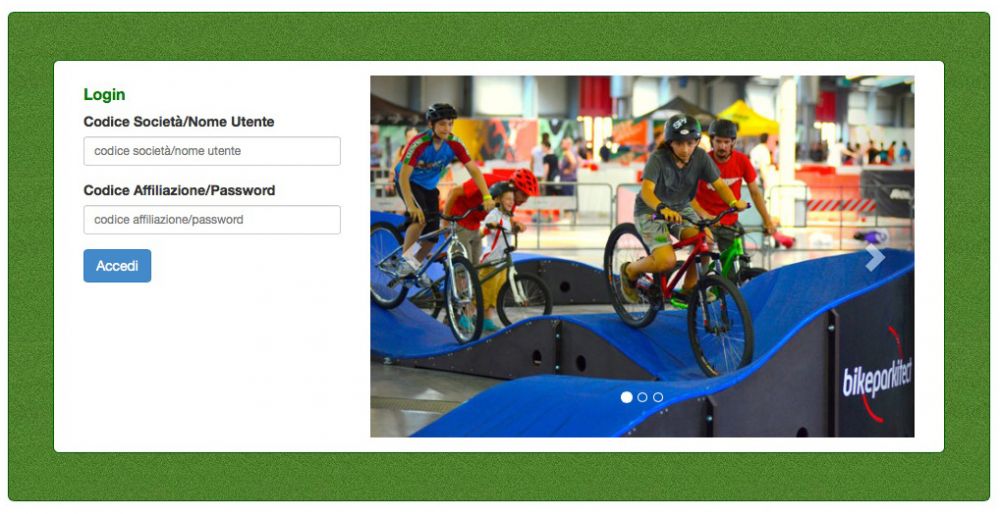The width and height of the screenshot is (1000, 514).
Task: Click the bikeparkitect logo in the photo
Action: click(x=877, y=378)
